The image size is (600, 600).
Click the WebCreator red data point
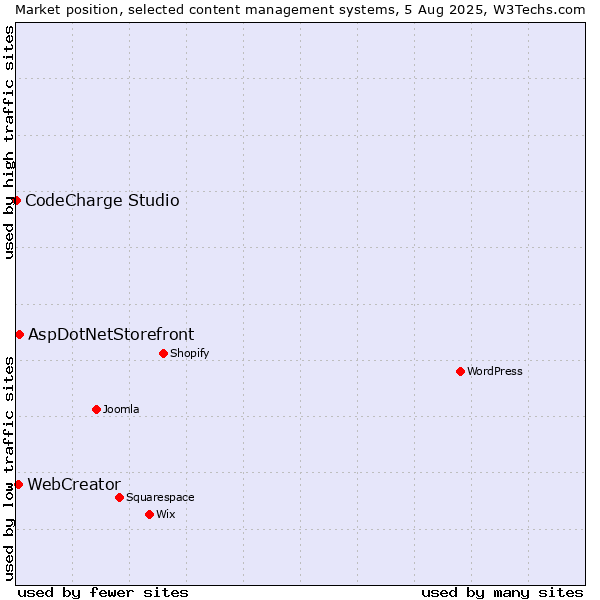(x=18, y=485)
